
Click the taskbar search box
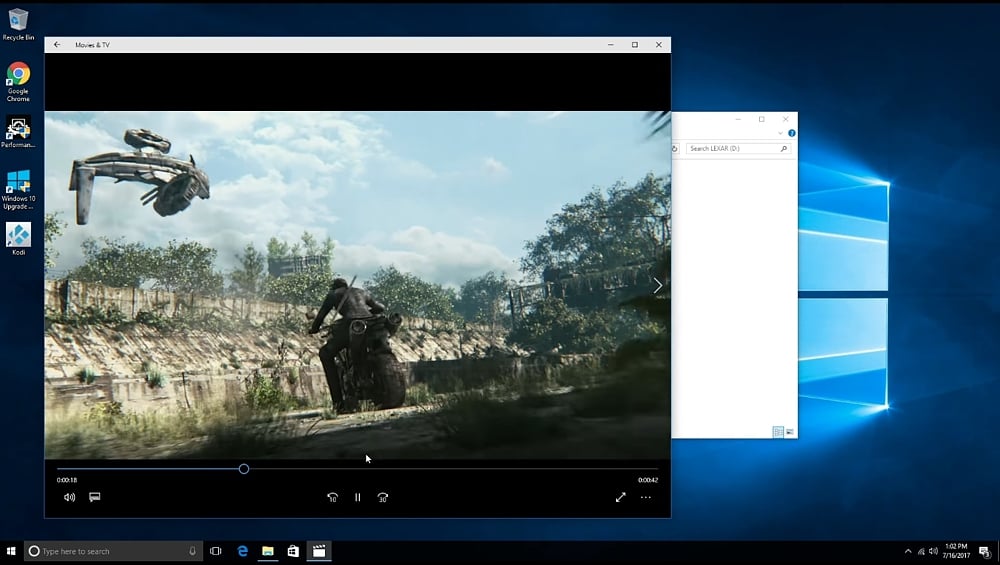pyautogui.click(x=114, y=551)
